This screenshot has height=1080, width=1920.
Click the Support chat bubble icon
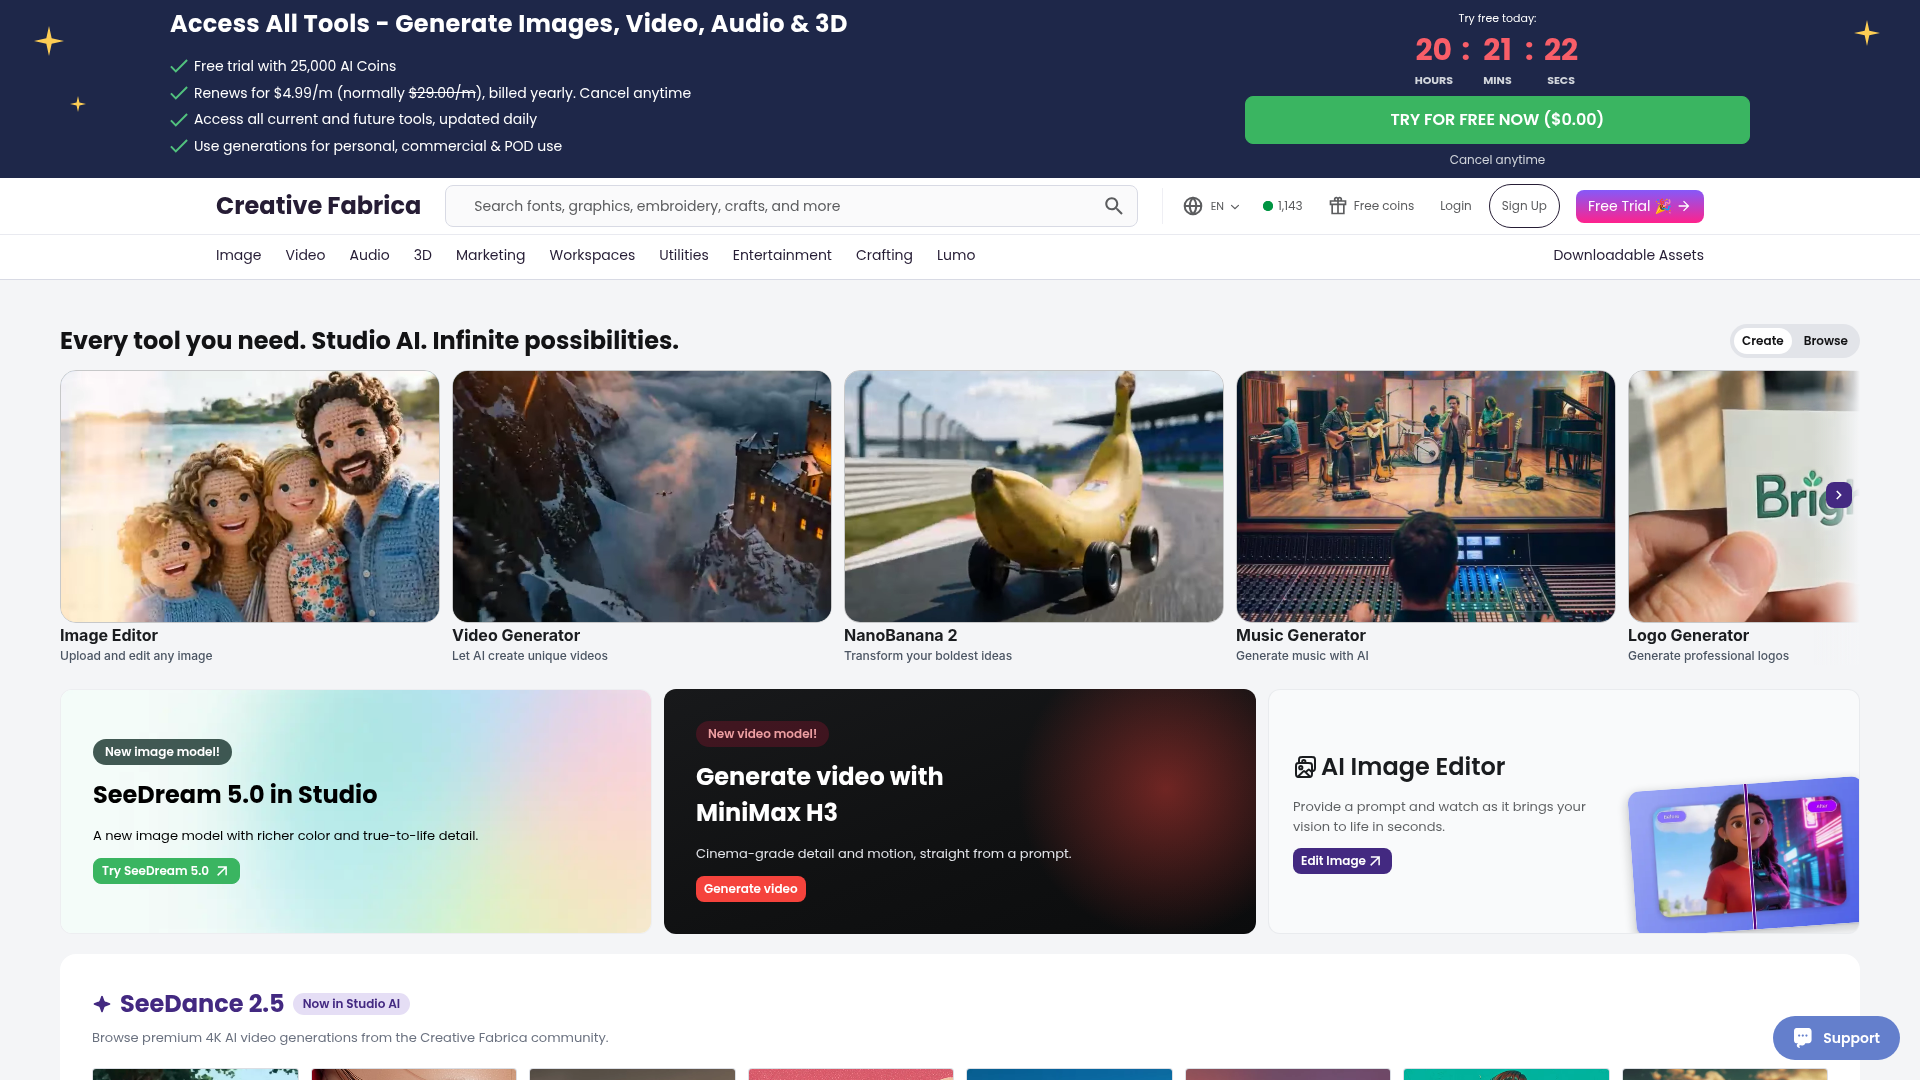[1802, 1037]
